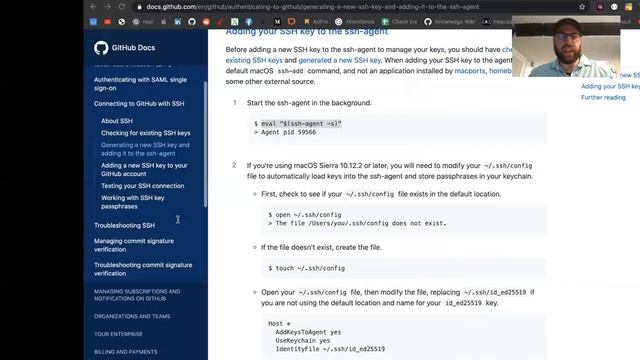The image size is (640, 360).
Task: Open 'Managing commit signature verification'
Action: click(x=134, y=245)
